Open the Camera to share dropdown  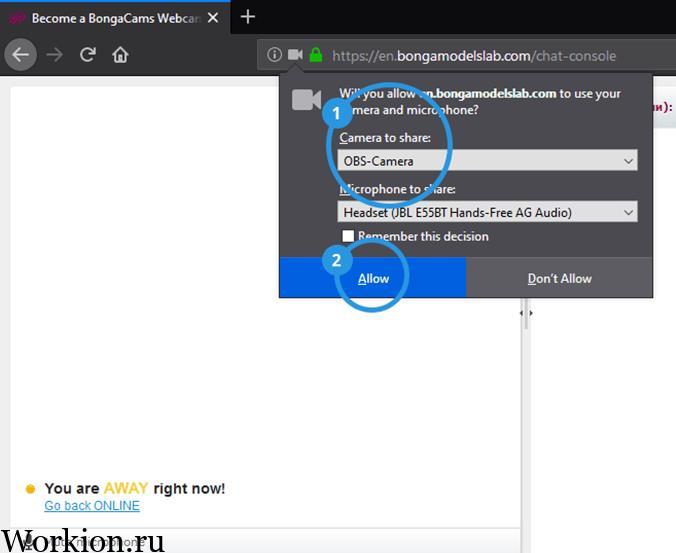coord(487,160)
